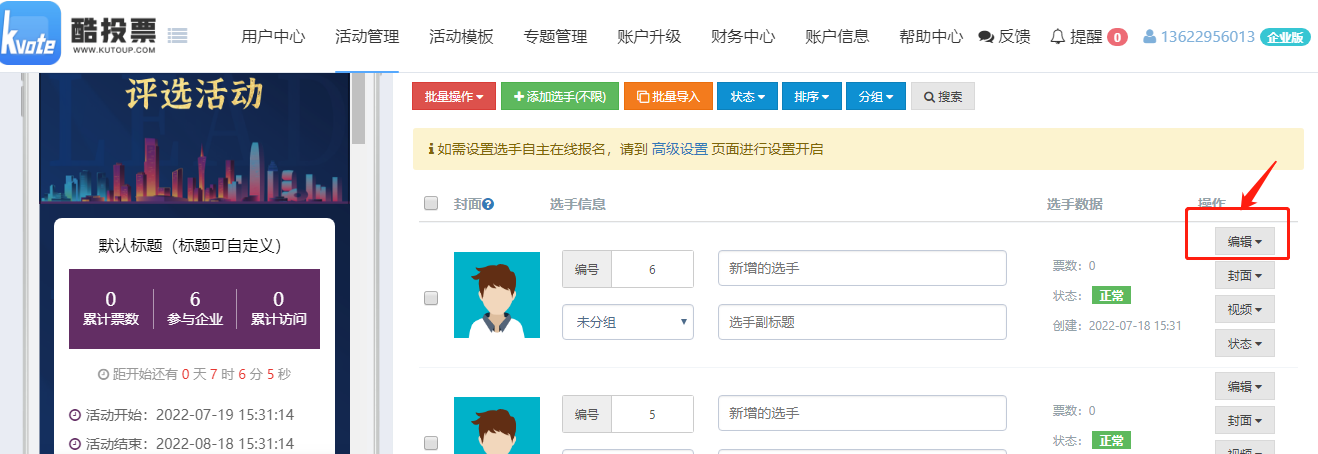Click the name field of contestant 5
The width and height of the screenshot is (1318, 454).
click(862, 413)
